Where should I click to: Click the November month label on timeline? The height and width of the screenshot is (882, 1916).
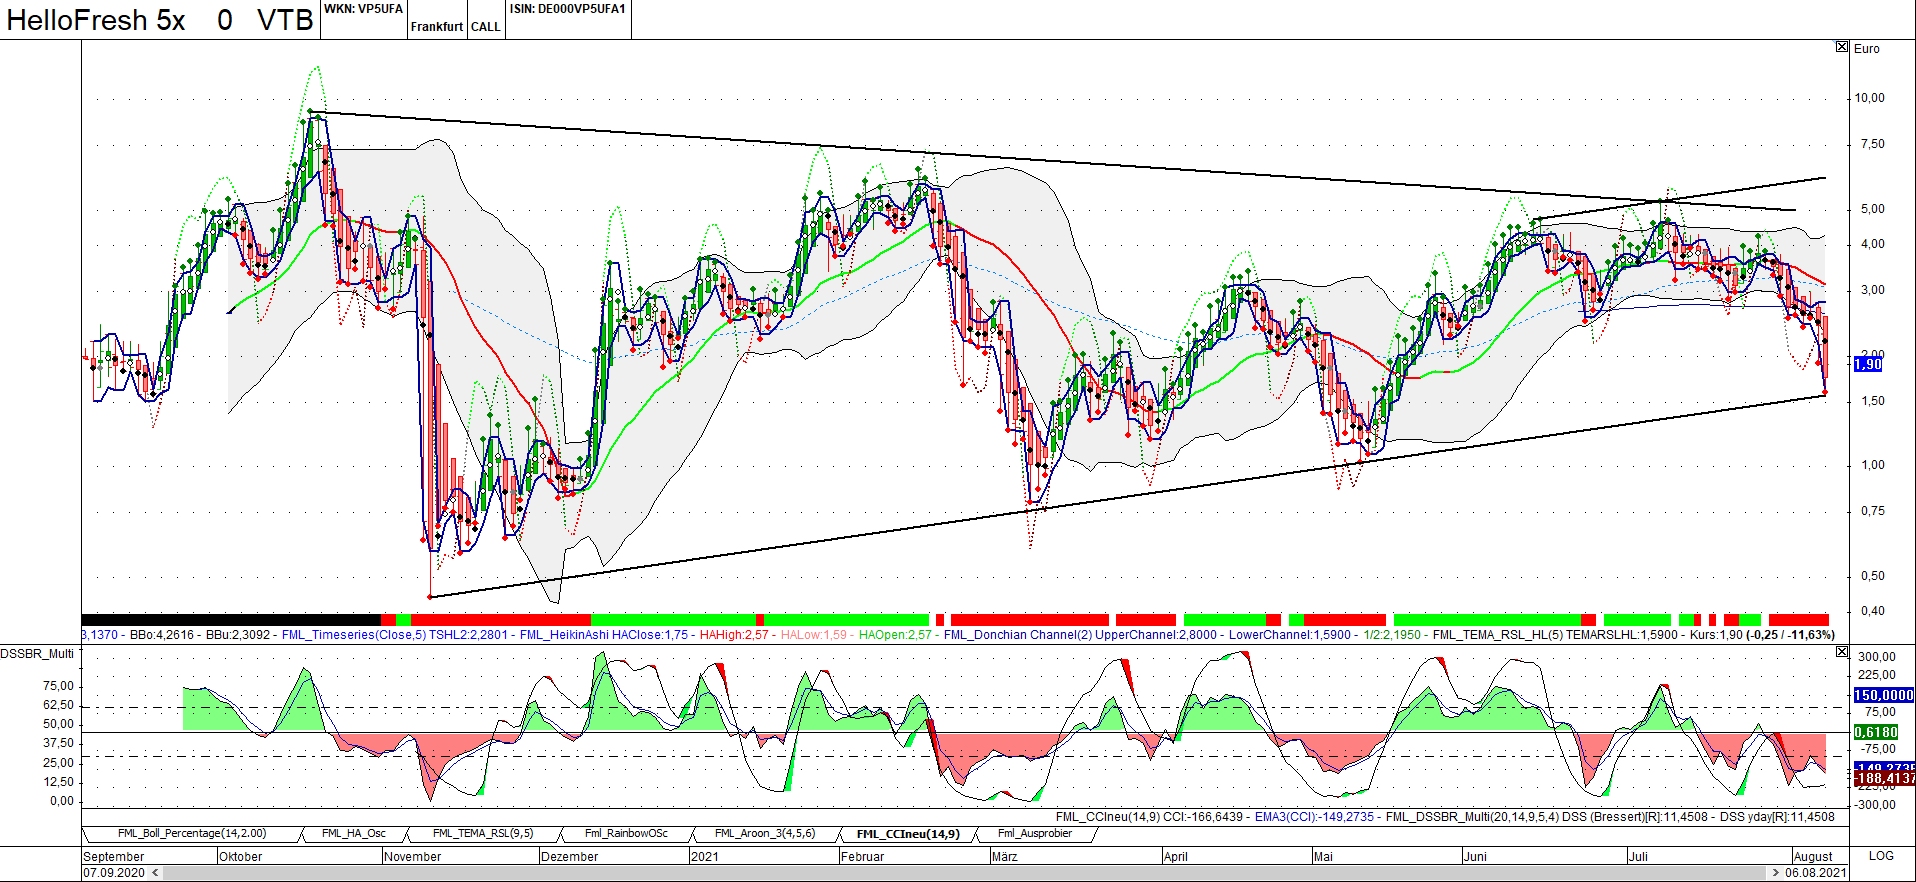point(413,857)
